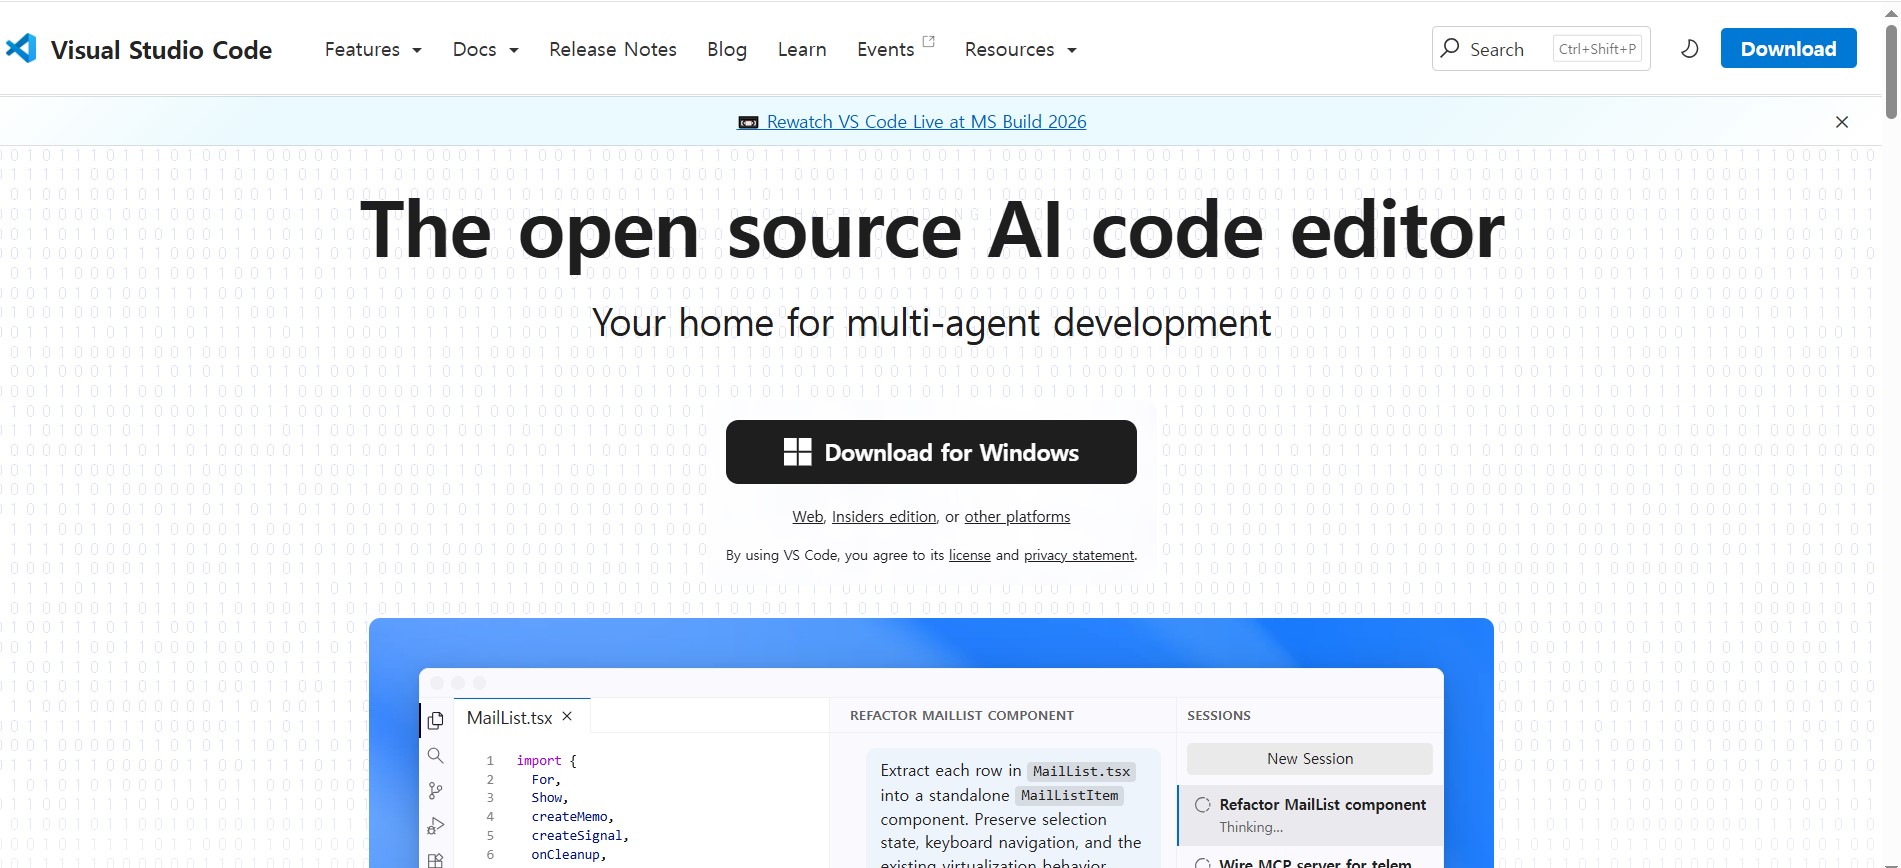Image resolution: width=1901 pixels, height=868 pixels.
Task: Open the Extensions icon in editor sidebar
Action: click(435, 859)
